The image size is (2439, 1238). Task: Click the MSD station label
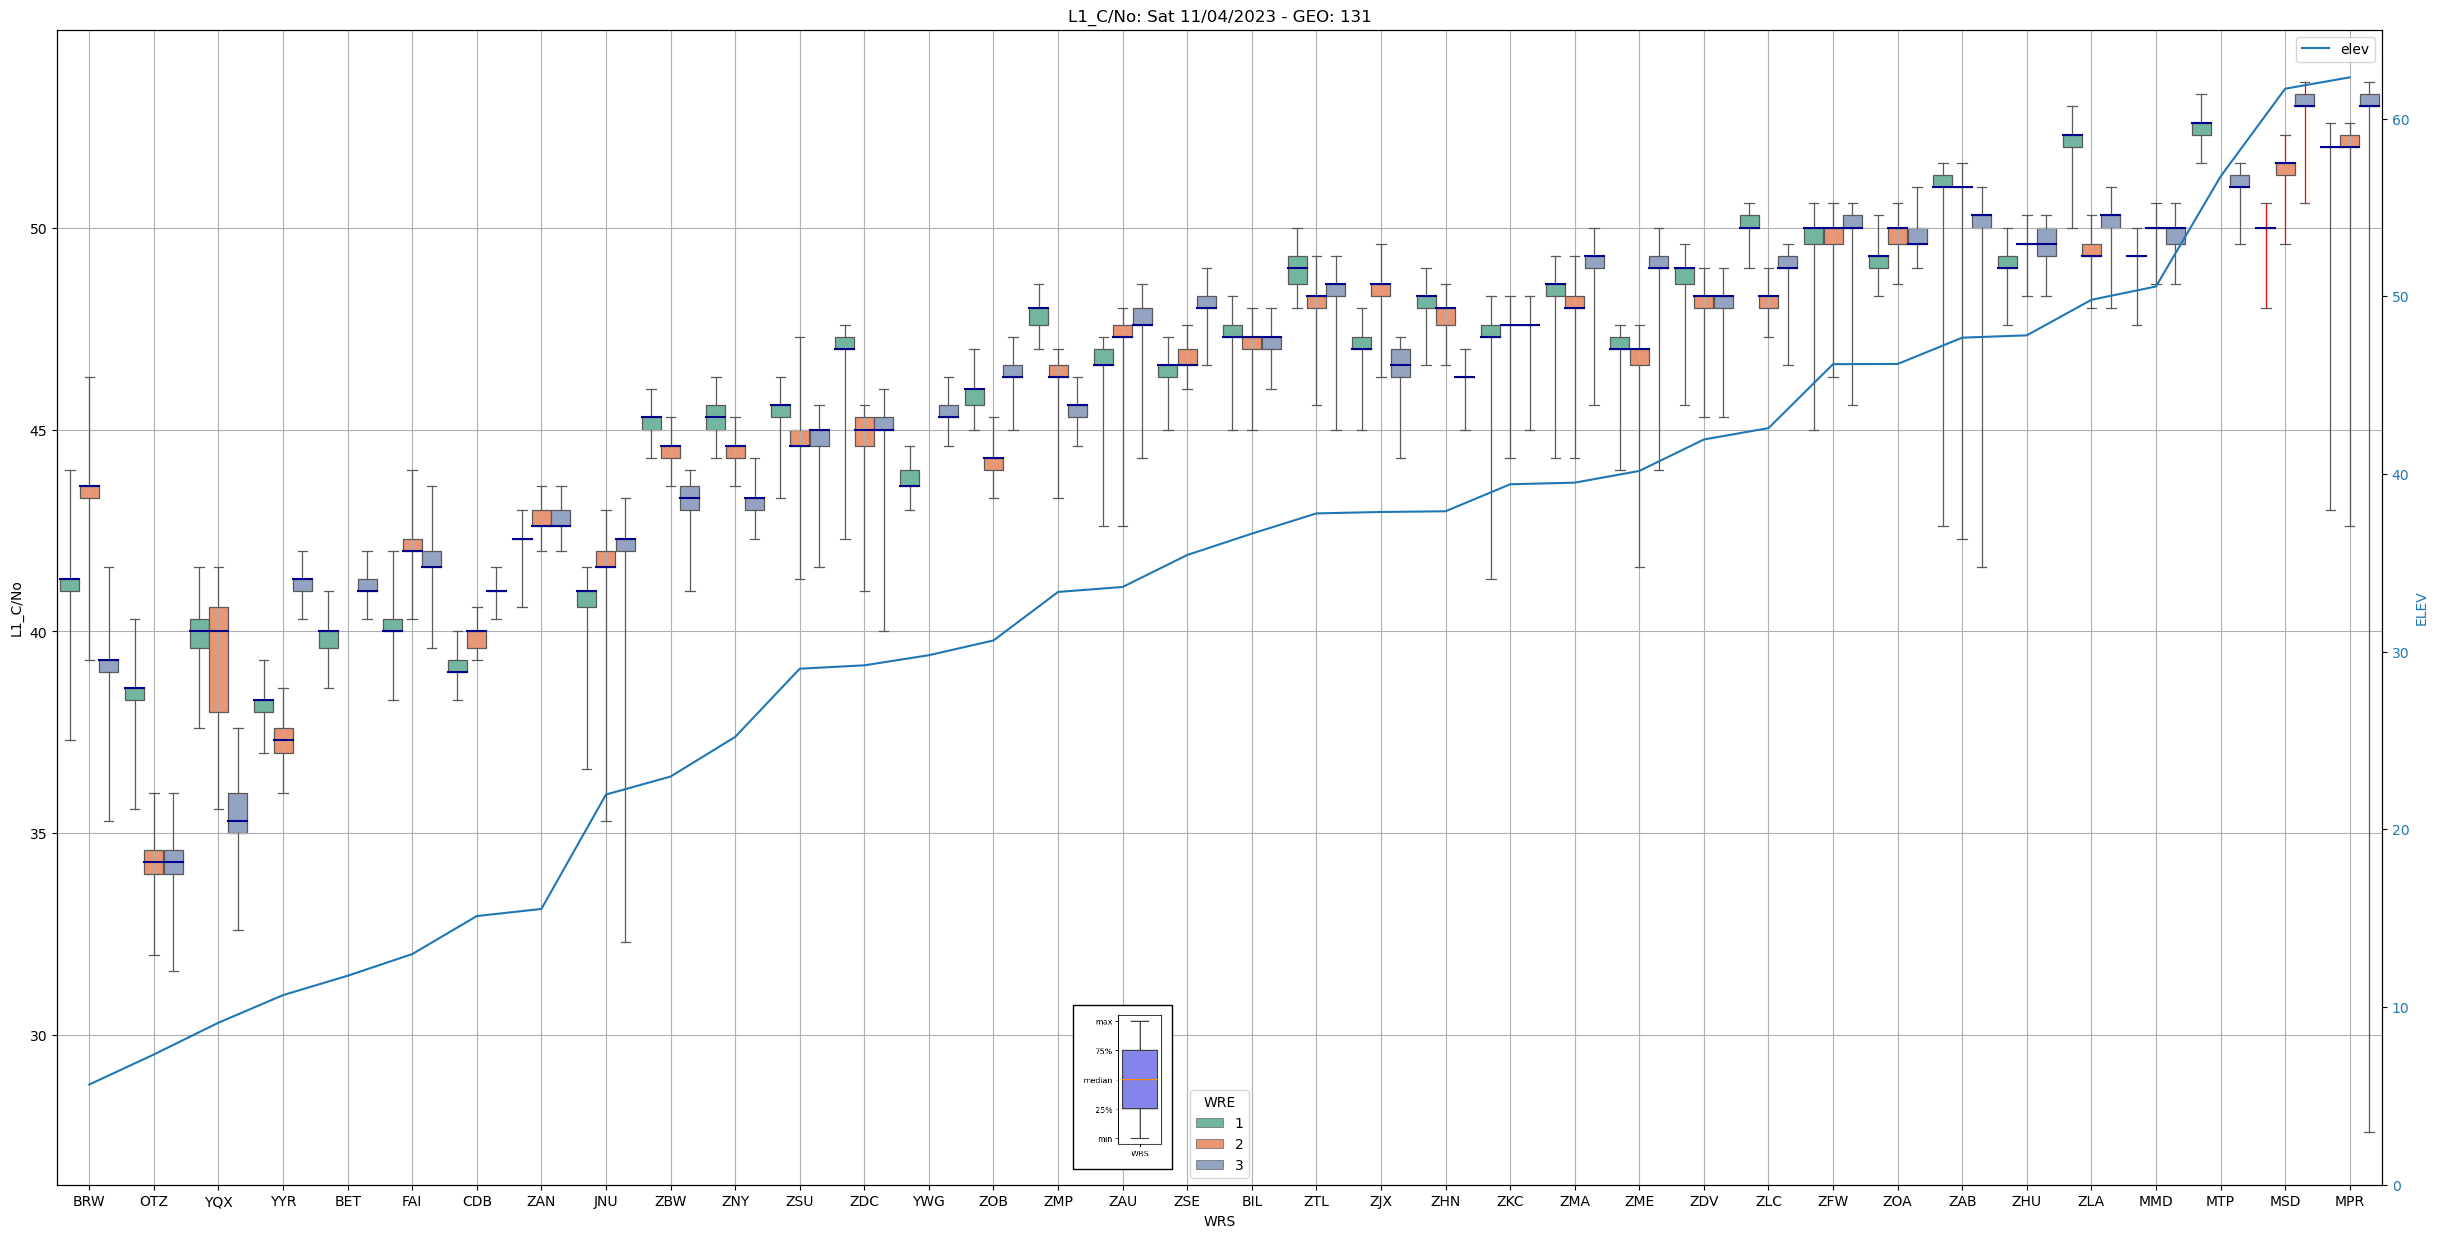2285,1201
